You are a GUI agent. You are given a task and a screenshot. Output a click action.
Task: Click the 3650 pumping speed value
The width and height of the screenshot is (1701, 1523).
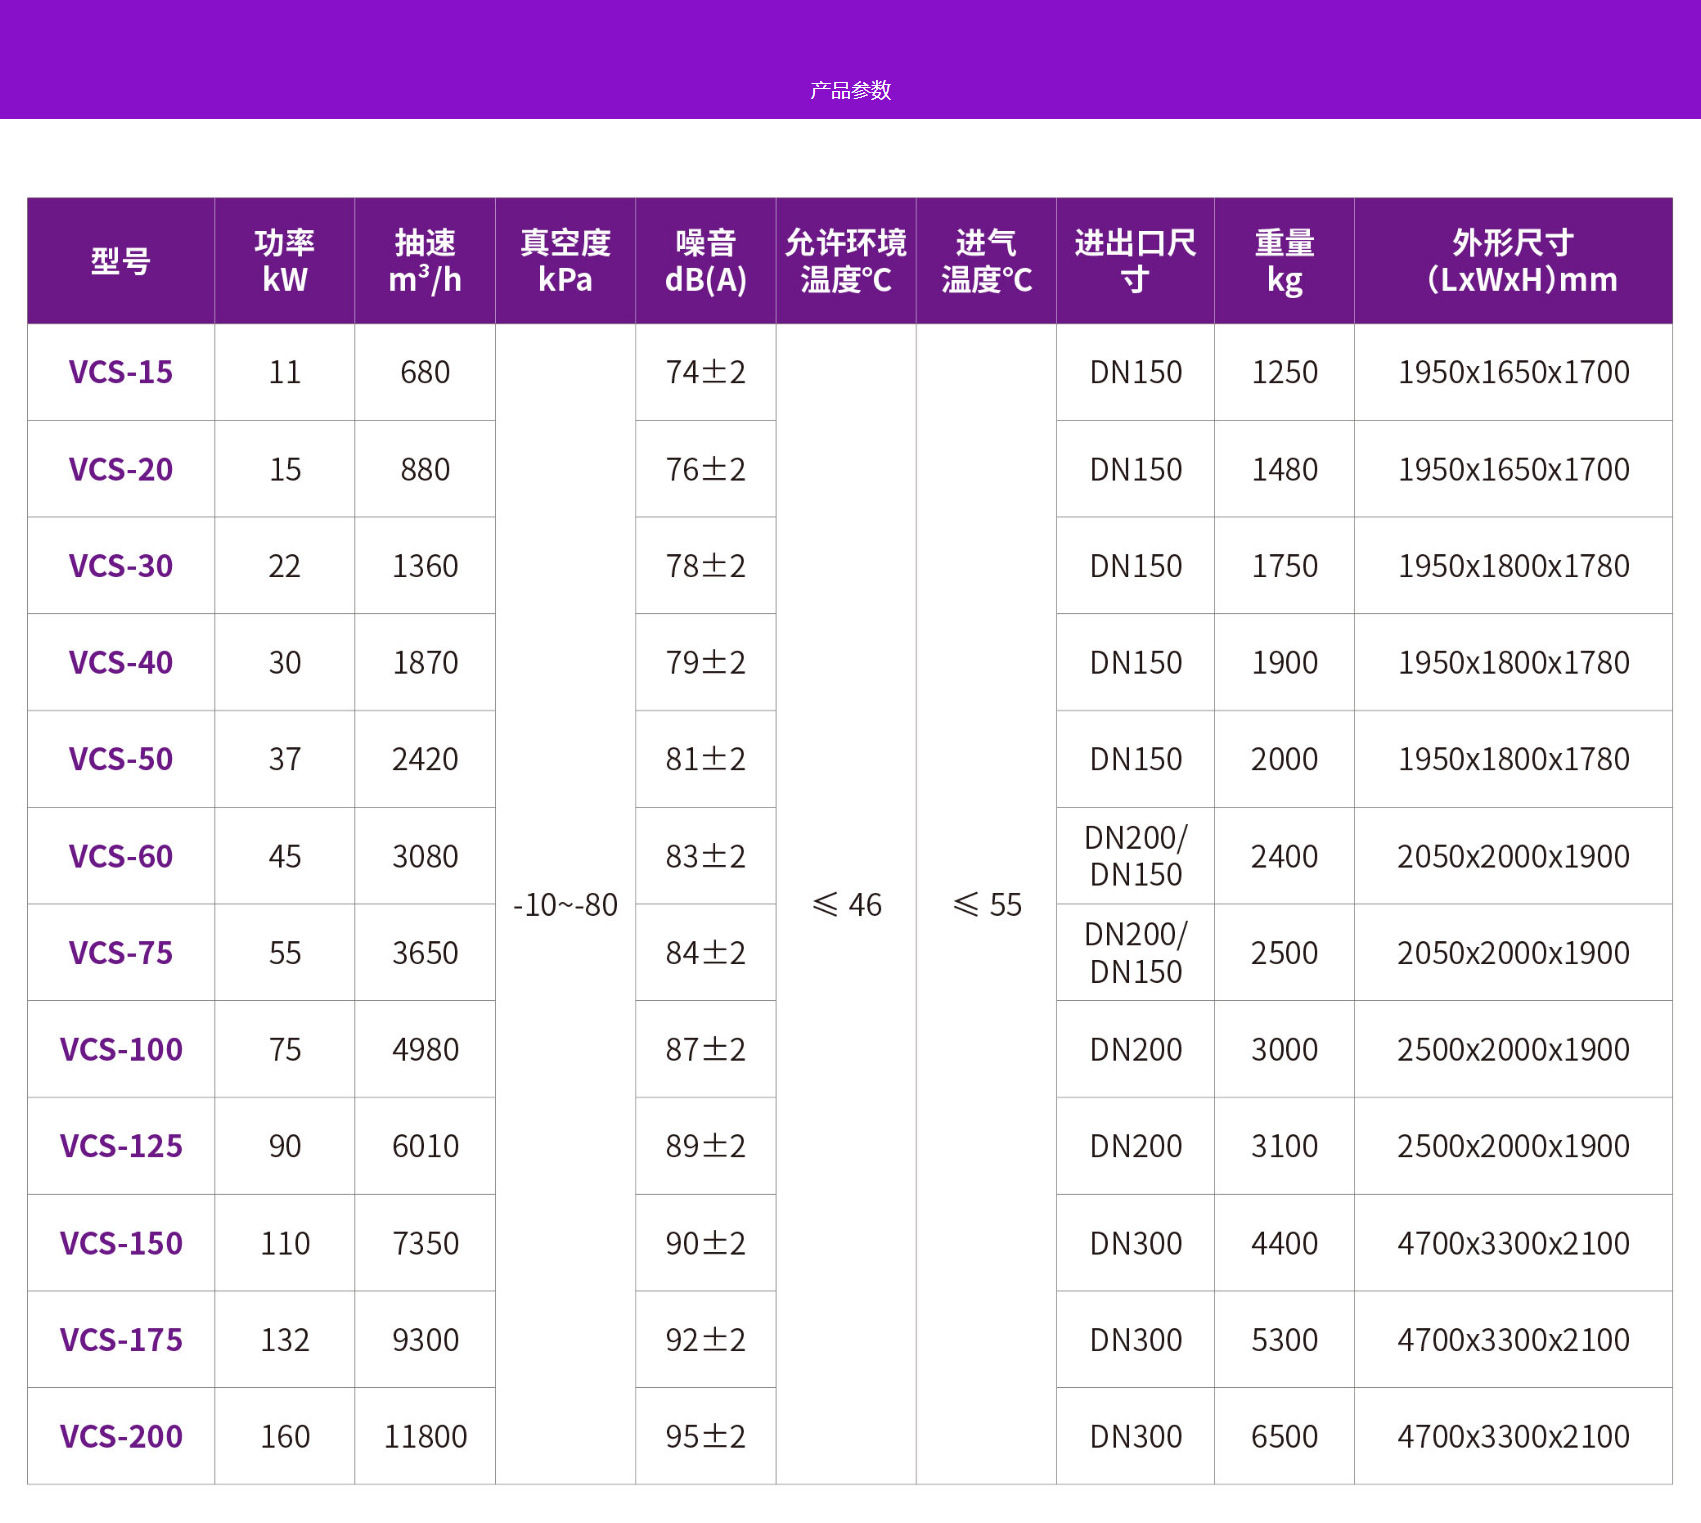click(425, 953)
